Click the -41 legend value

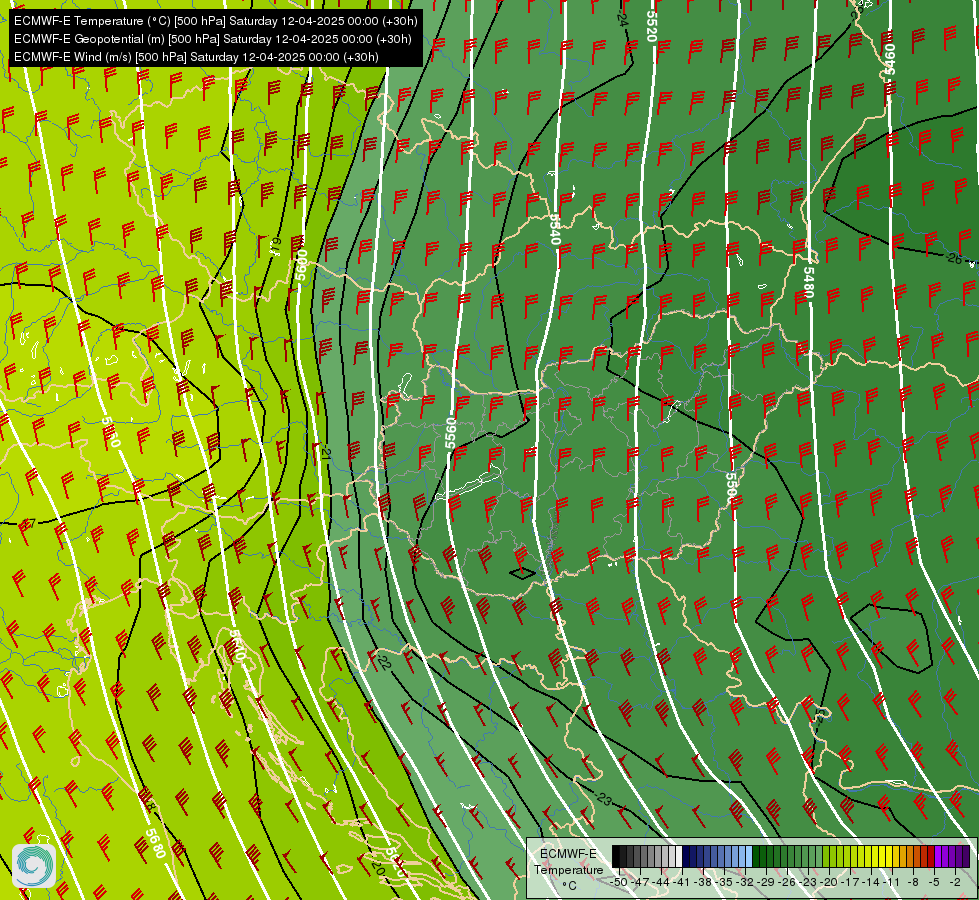[682, 882]
